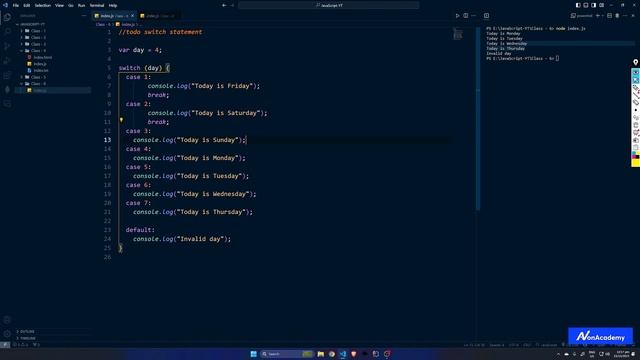Viewport: 640px width, 360px height.
Task: Open the Help menu
Action: [113, 5]
